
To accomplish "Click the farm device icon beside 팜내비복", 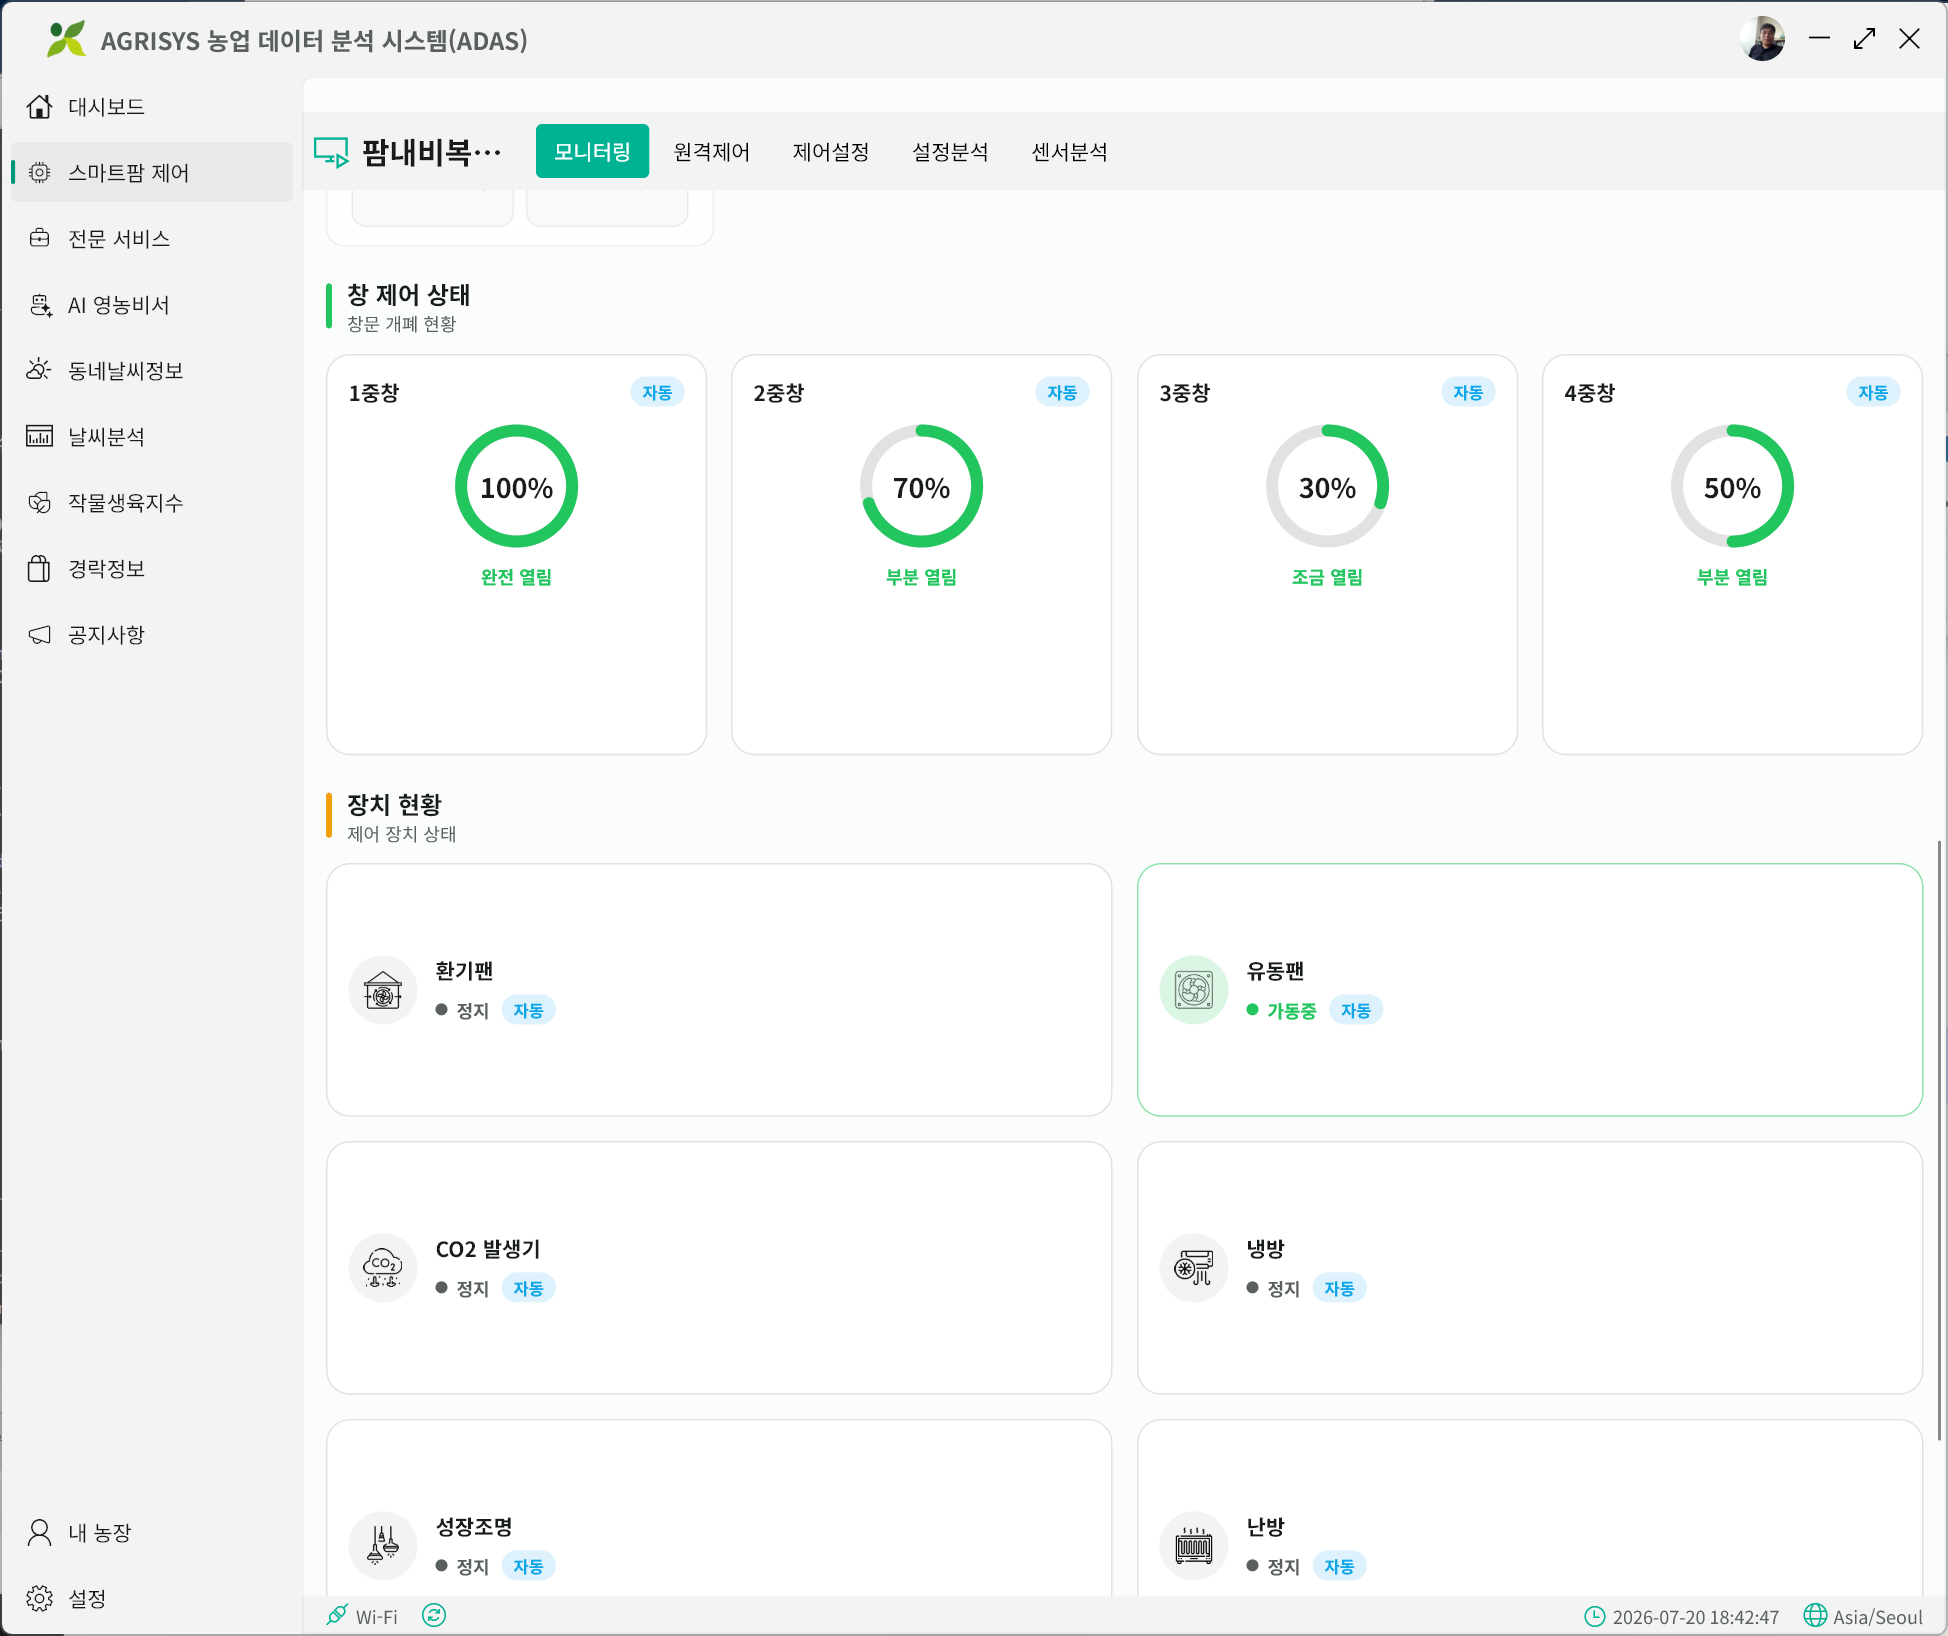I will click(x=332, y=152).
